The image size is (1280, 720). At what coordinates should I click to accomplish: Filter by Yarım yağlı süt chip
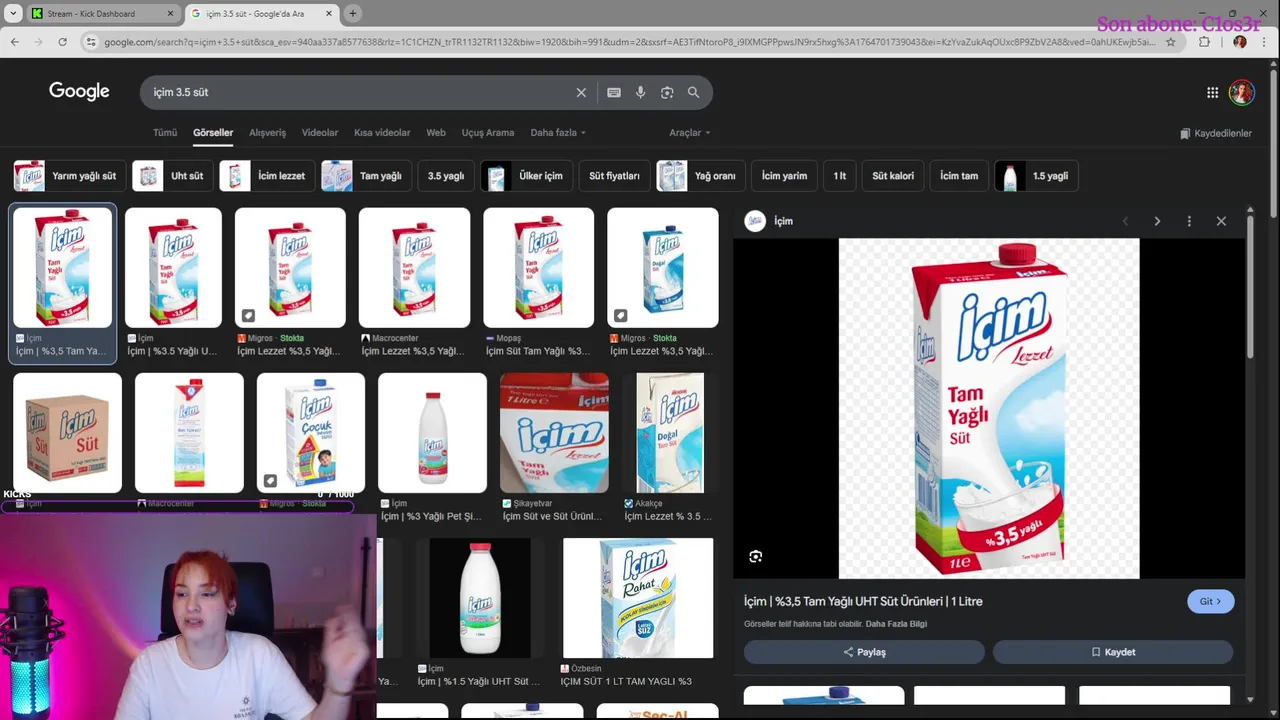pyautogui.click(x=70, y=176)
